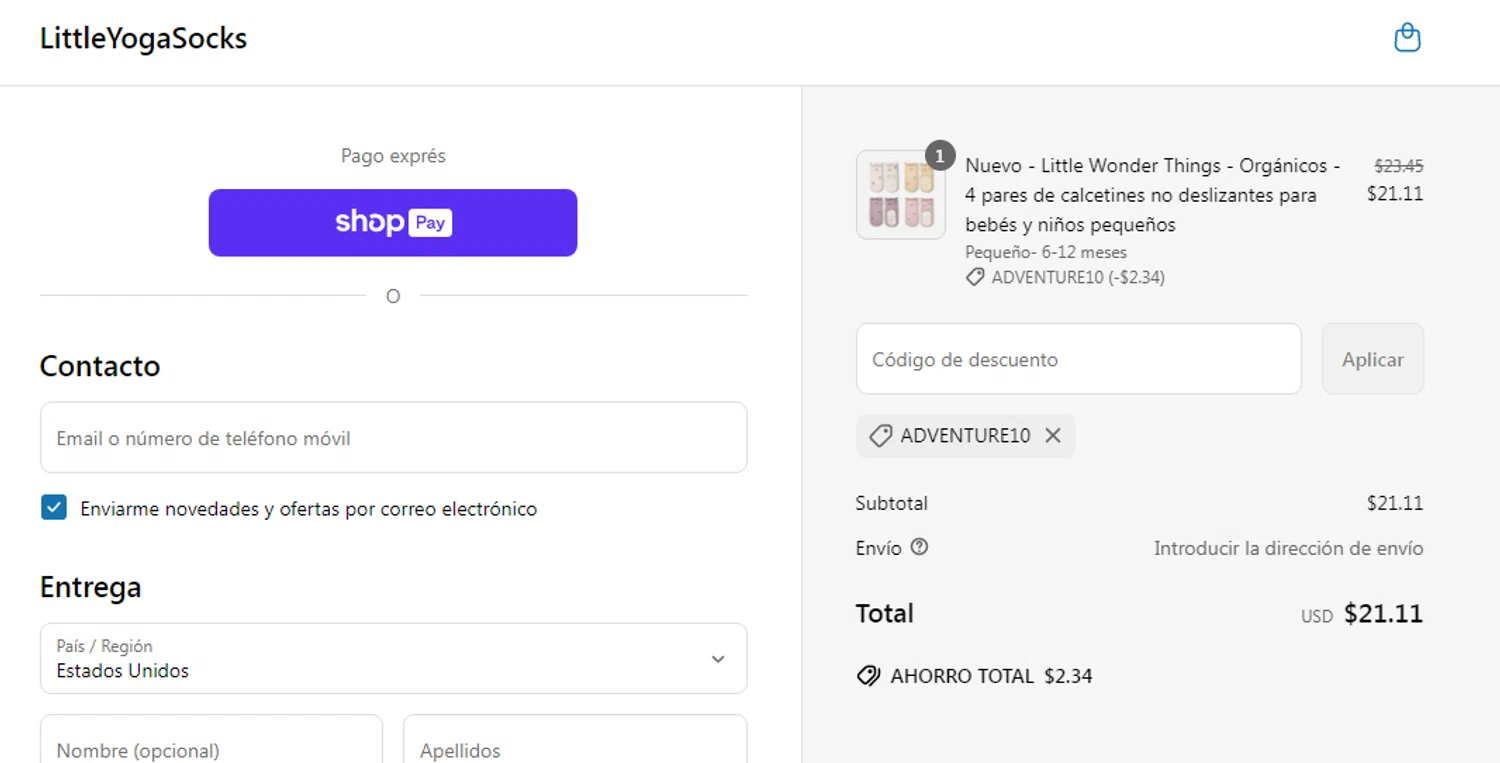The width and height of the screenshot is (1500, 763).
Task: Click the product title Nuevo - Little Wonder Things
Action: (x=1153, y=195)
